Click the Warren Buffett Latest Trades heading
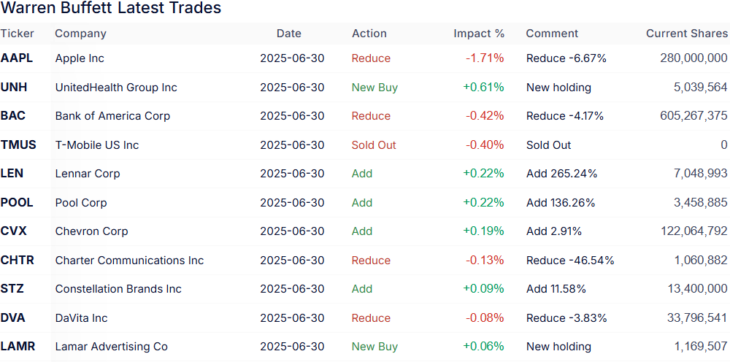The height and width of the screenshot is (362, 730). [x=111, y=8]
